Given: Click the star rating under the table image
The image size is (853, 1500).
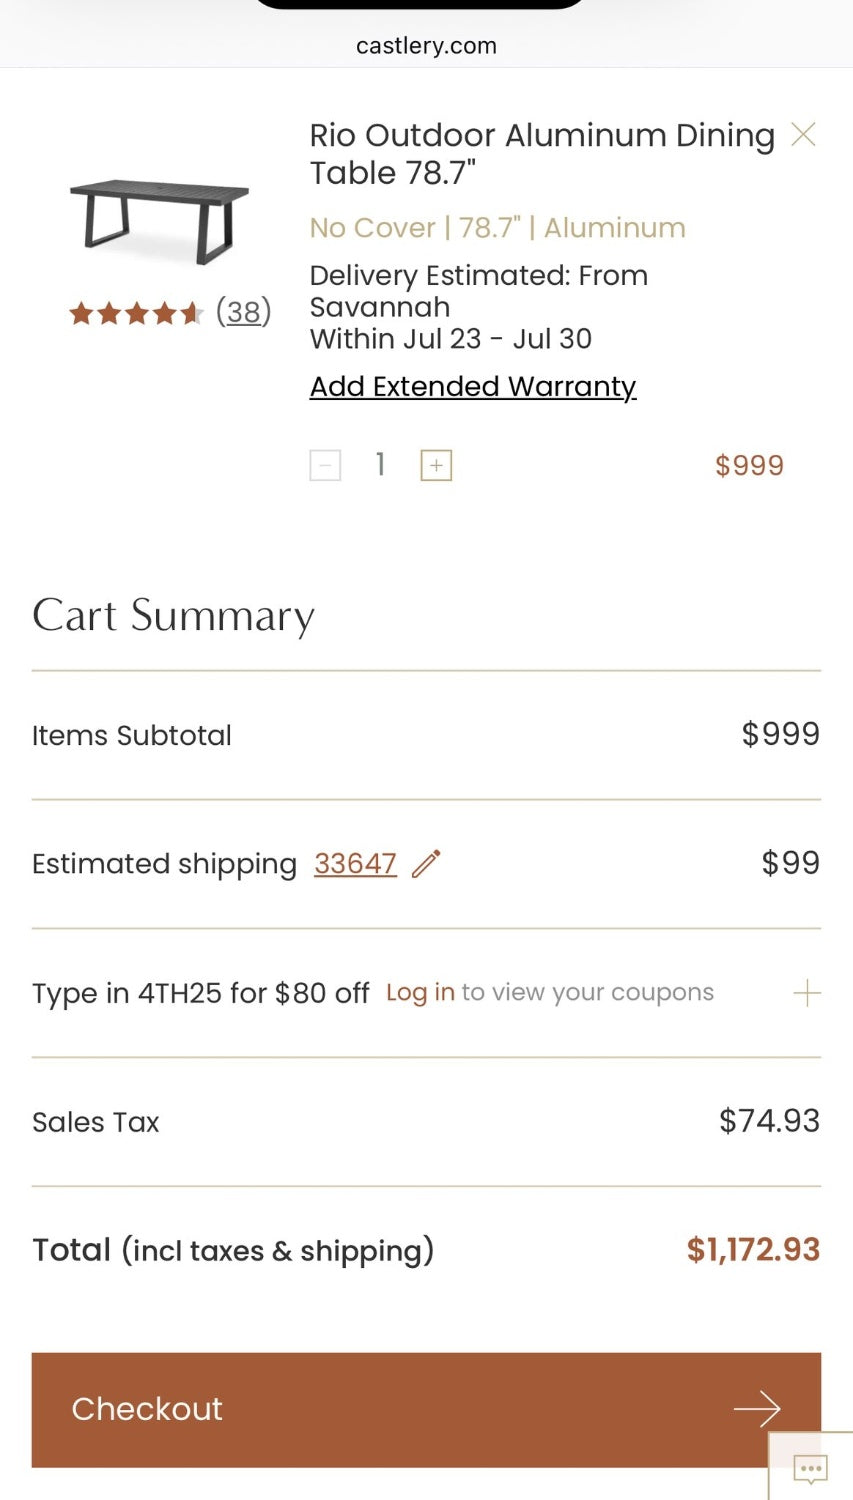Looking at the screenshot, I should (136, 314).
